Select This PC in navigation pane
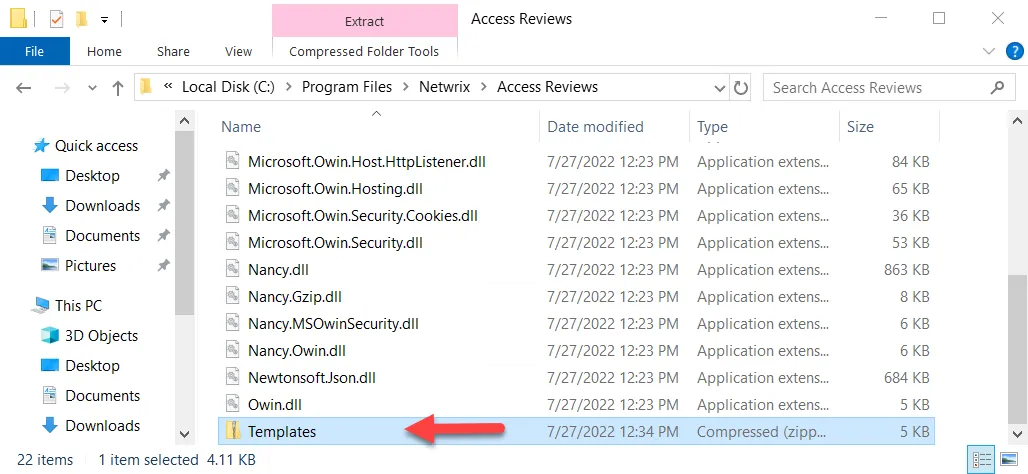Viewport: 1028px width, 474px height. [x=78, y=306]
